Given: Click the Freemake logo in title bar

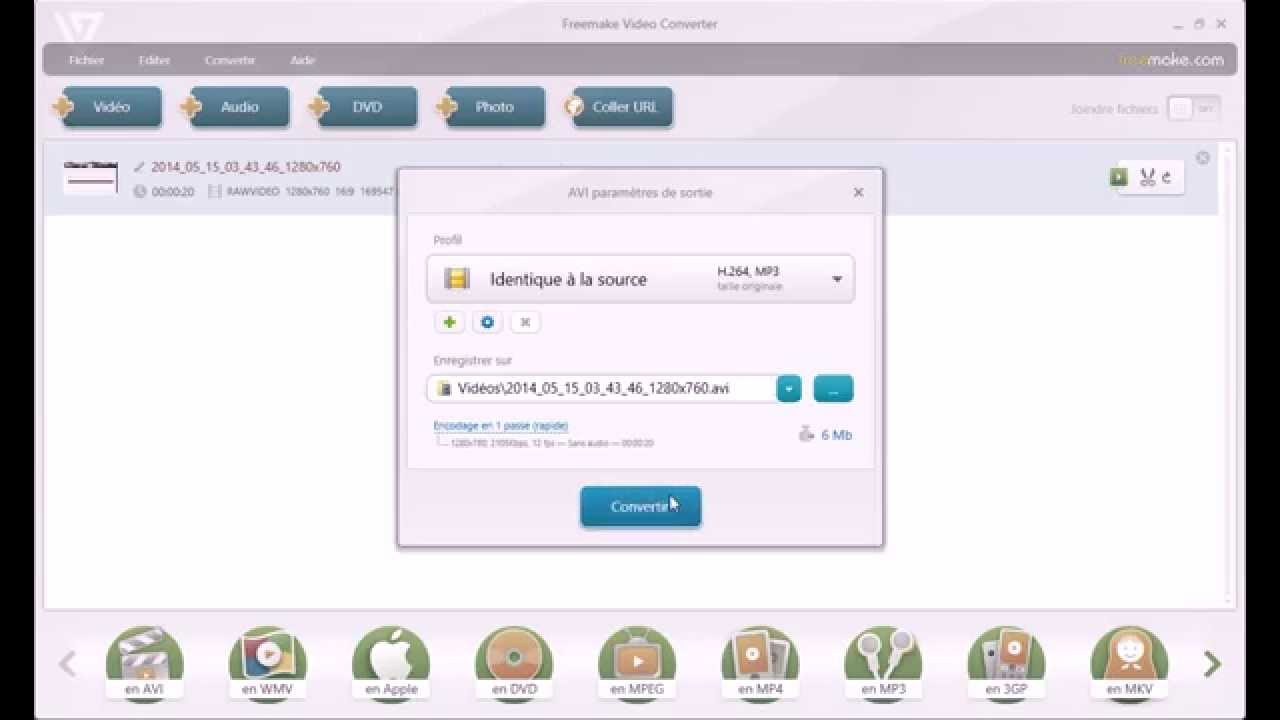Looking at the screenshot, I should 78,25.
